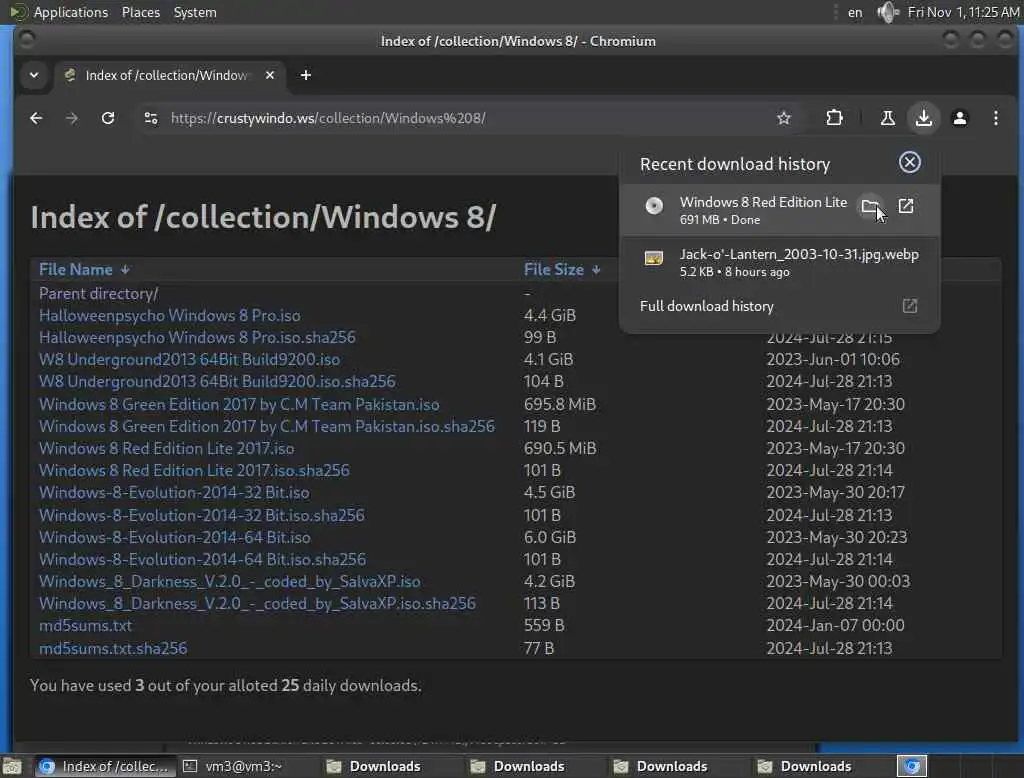
Task: Open Windows 8 Red Edition Lite download
Action: 906,206
